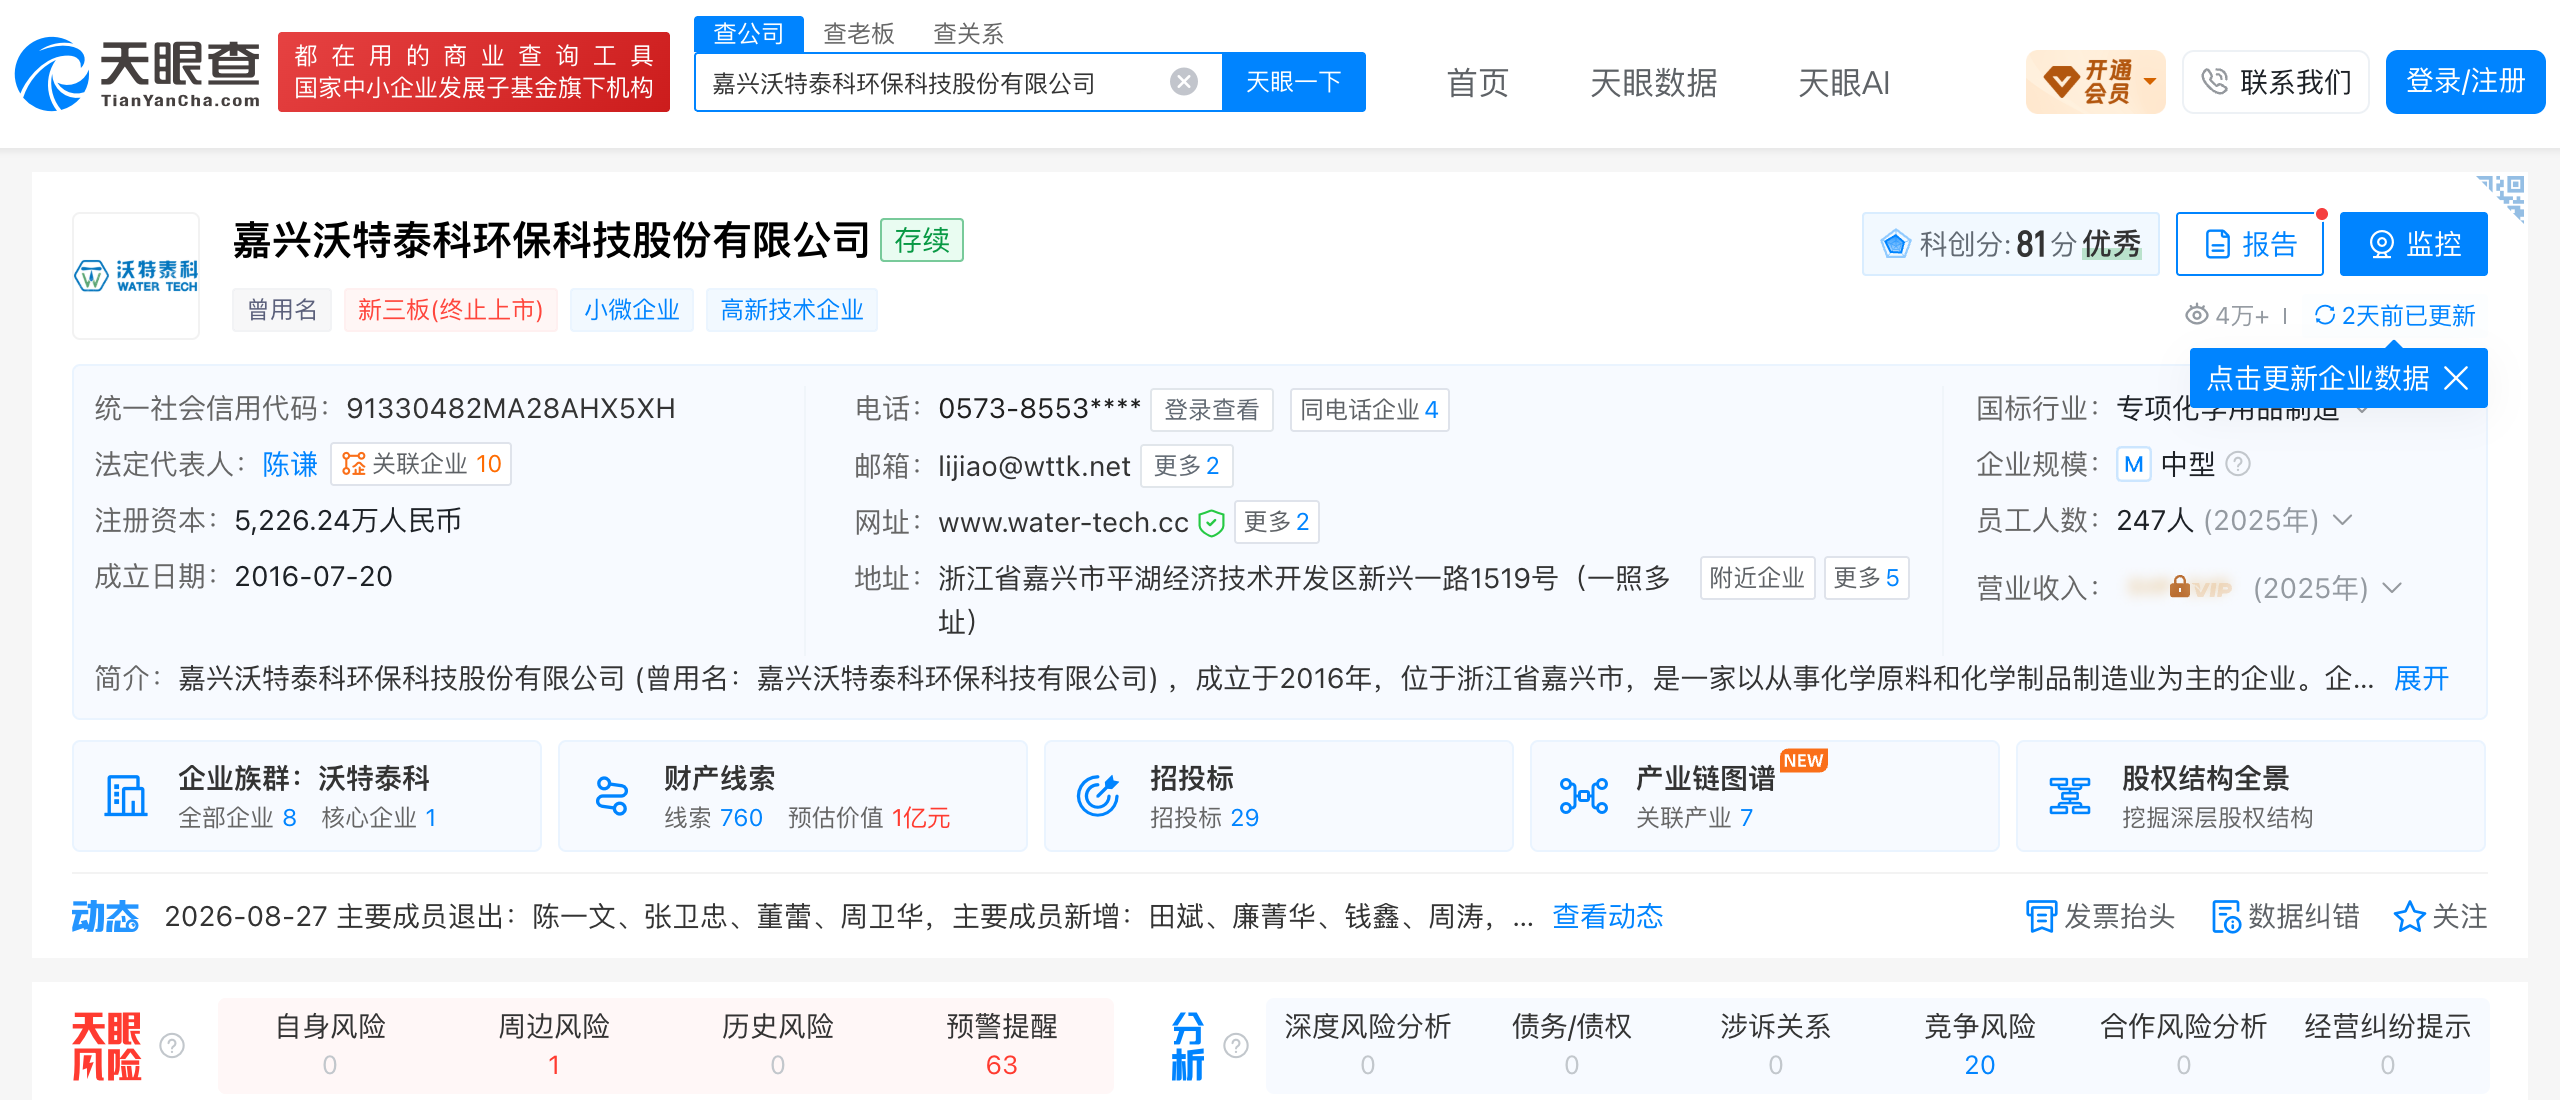Click the 天眼一下 search button

point(1294,82)
